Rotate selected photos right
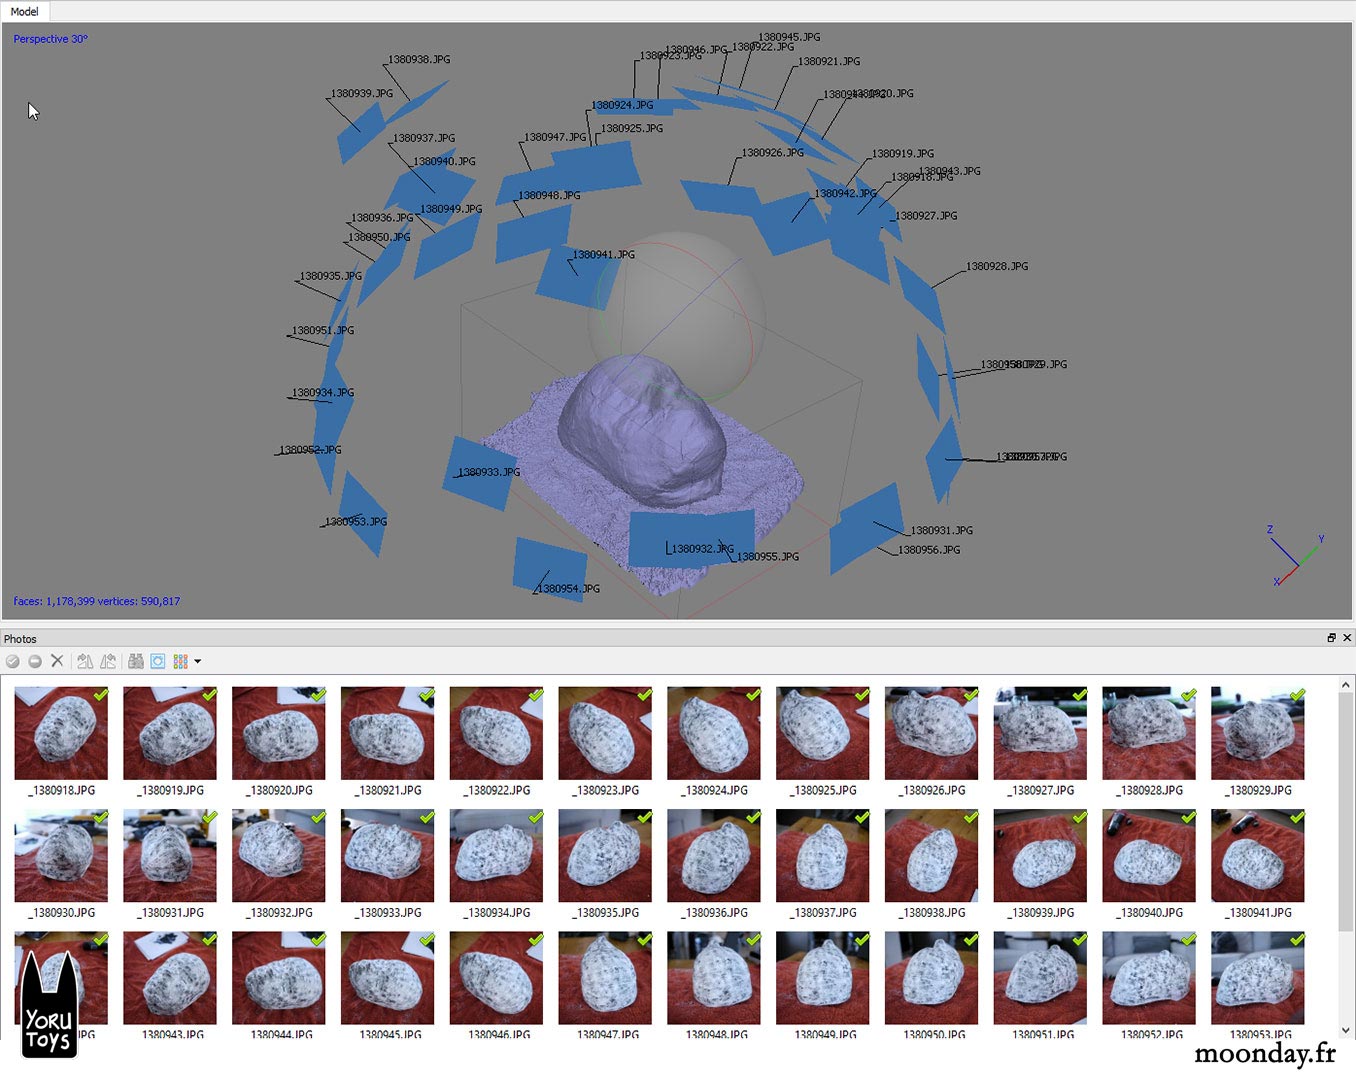 pyautogui.click(x=108, y=661)
